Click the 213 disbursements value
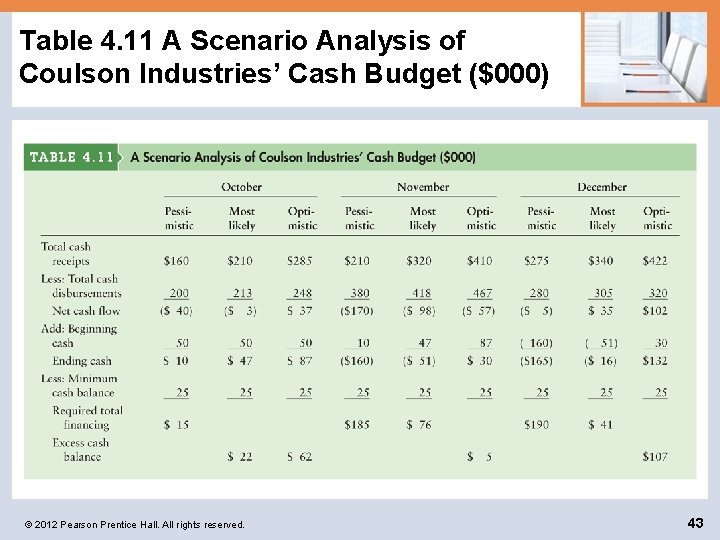This screenshot has height=540, width=720. [242, 293]
